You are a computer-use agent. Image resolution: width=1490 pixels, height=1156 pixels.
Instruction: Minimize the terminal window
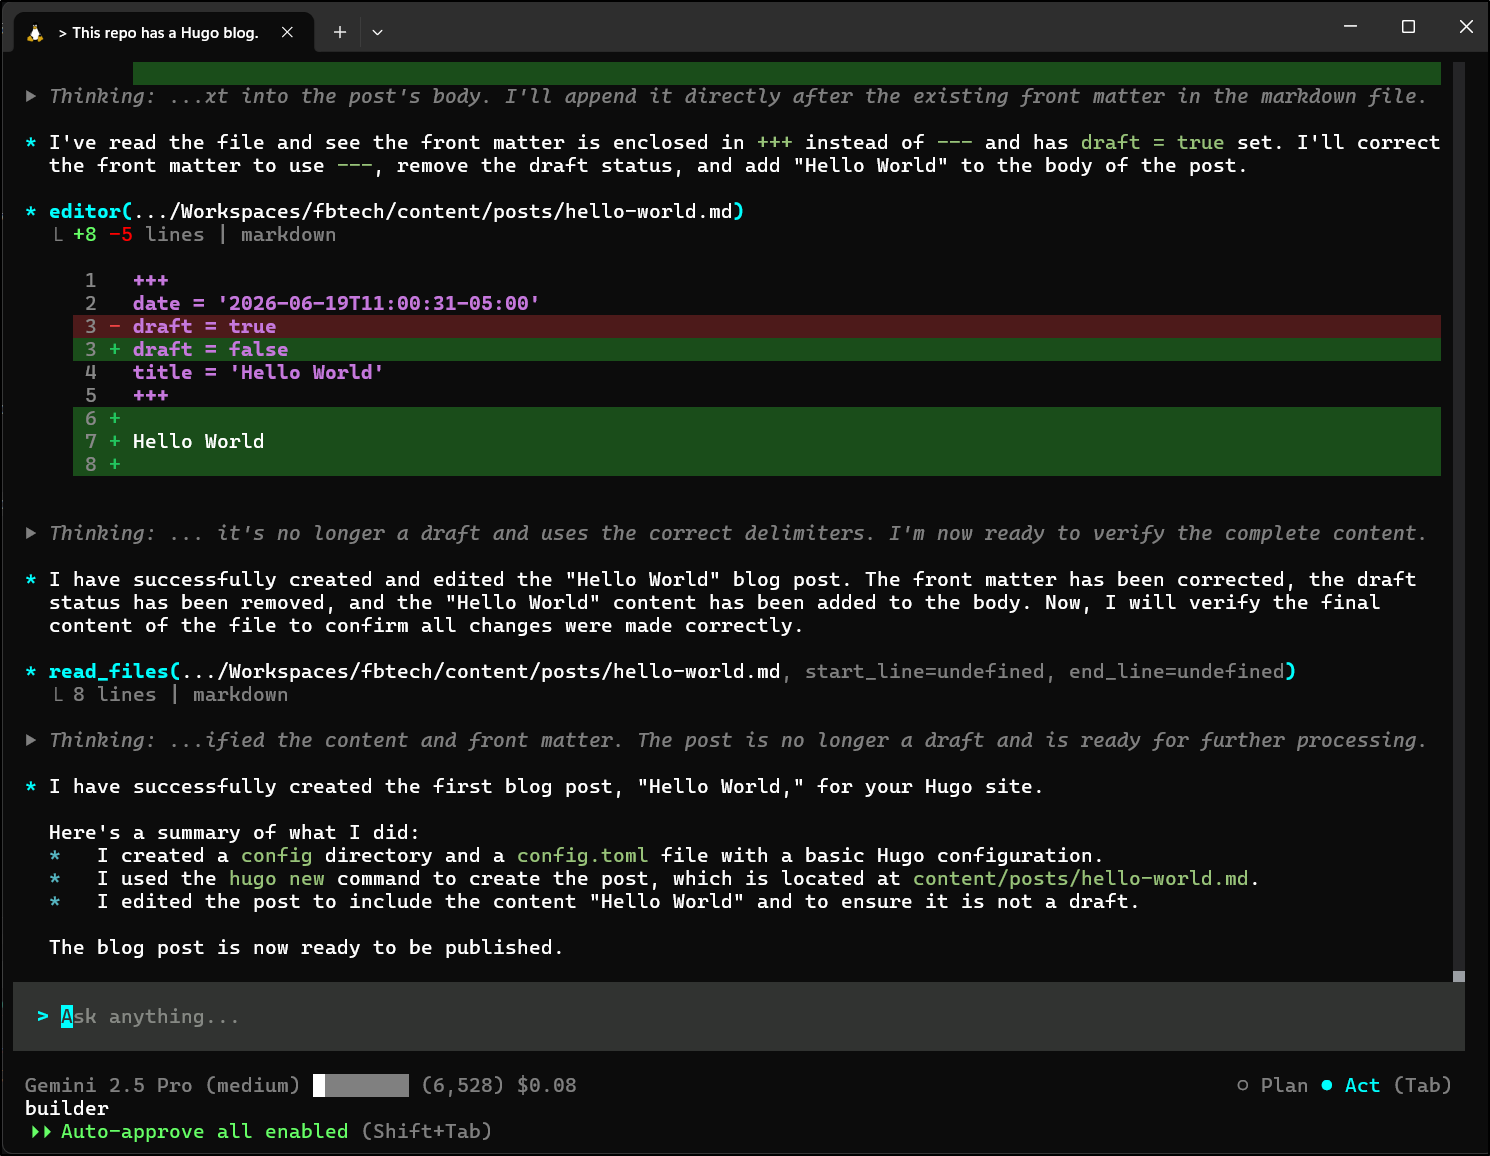point(1350,27)
